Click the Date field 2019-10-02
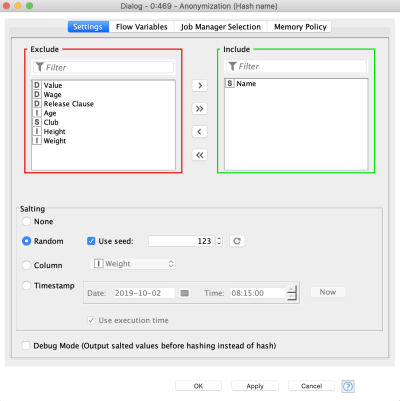 pos(144,293)
